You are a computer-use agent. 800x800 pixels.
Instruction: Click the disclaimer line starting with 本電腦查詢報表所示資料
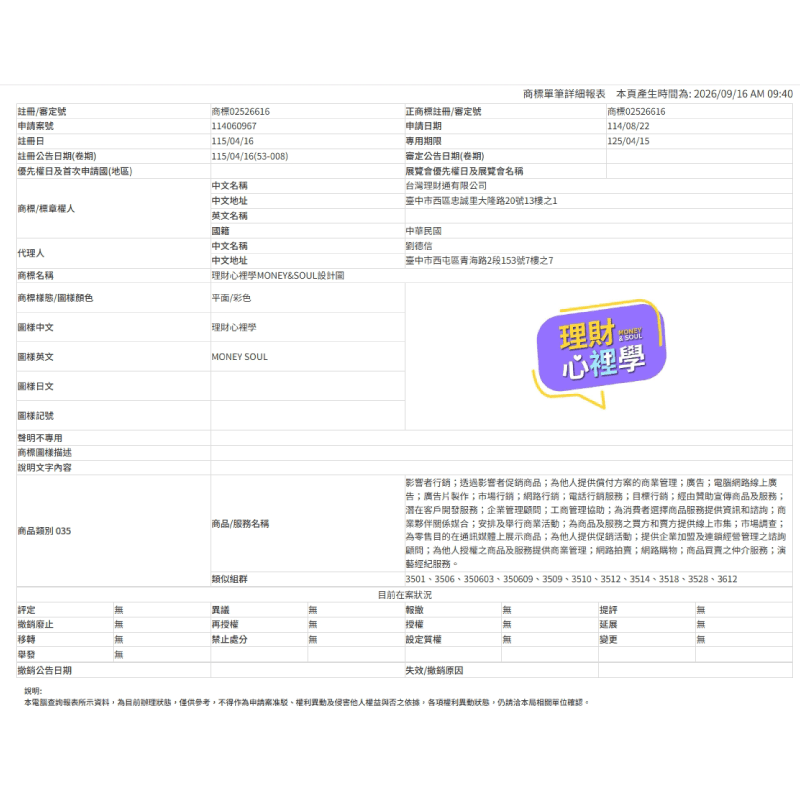click(307, 703)
